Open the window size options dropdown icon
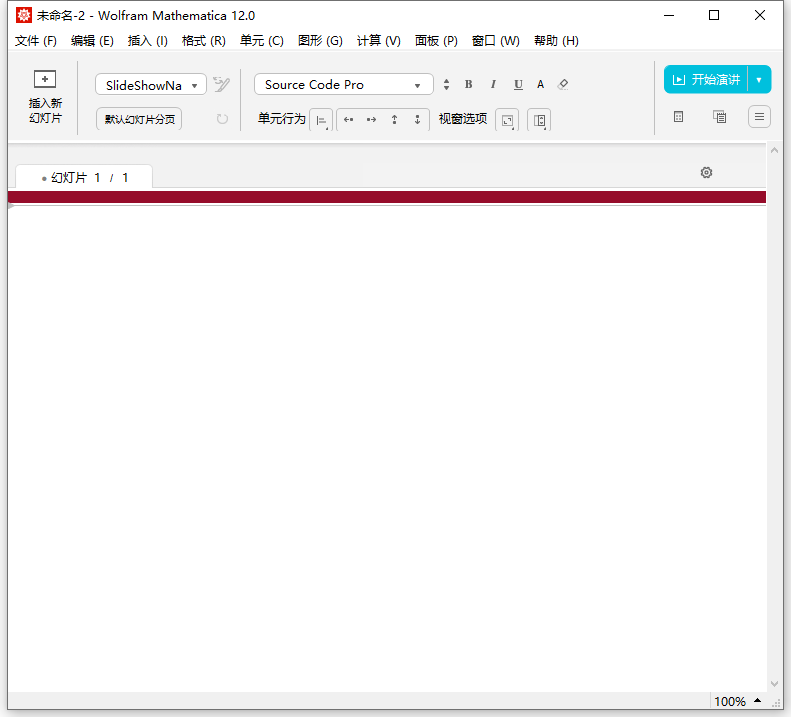Image resolution: width=791 pixels, height=717 pixels. (x=507, y=120)
